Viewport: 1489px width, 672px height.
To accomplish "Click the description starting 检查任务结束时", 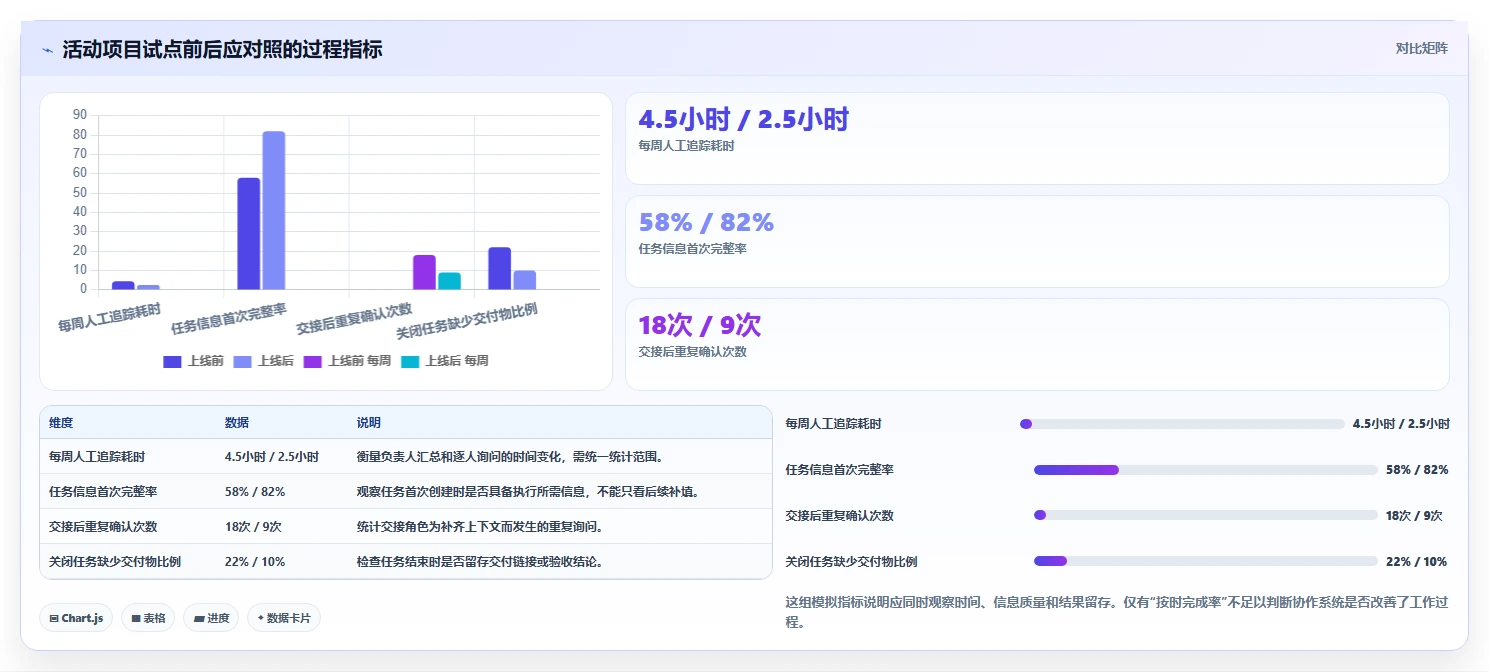I will click(480, 562).
